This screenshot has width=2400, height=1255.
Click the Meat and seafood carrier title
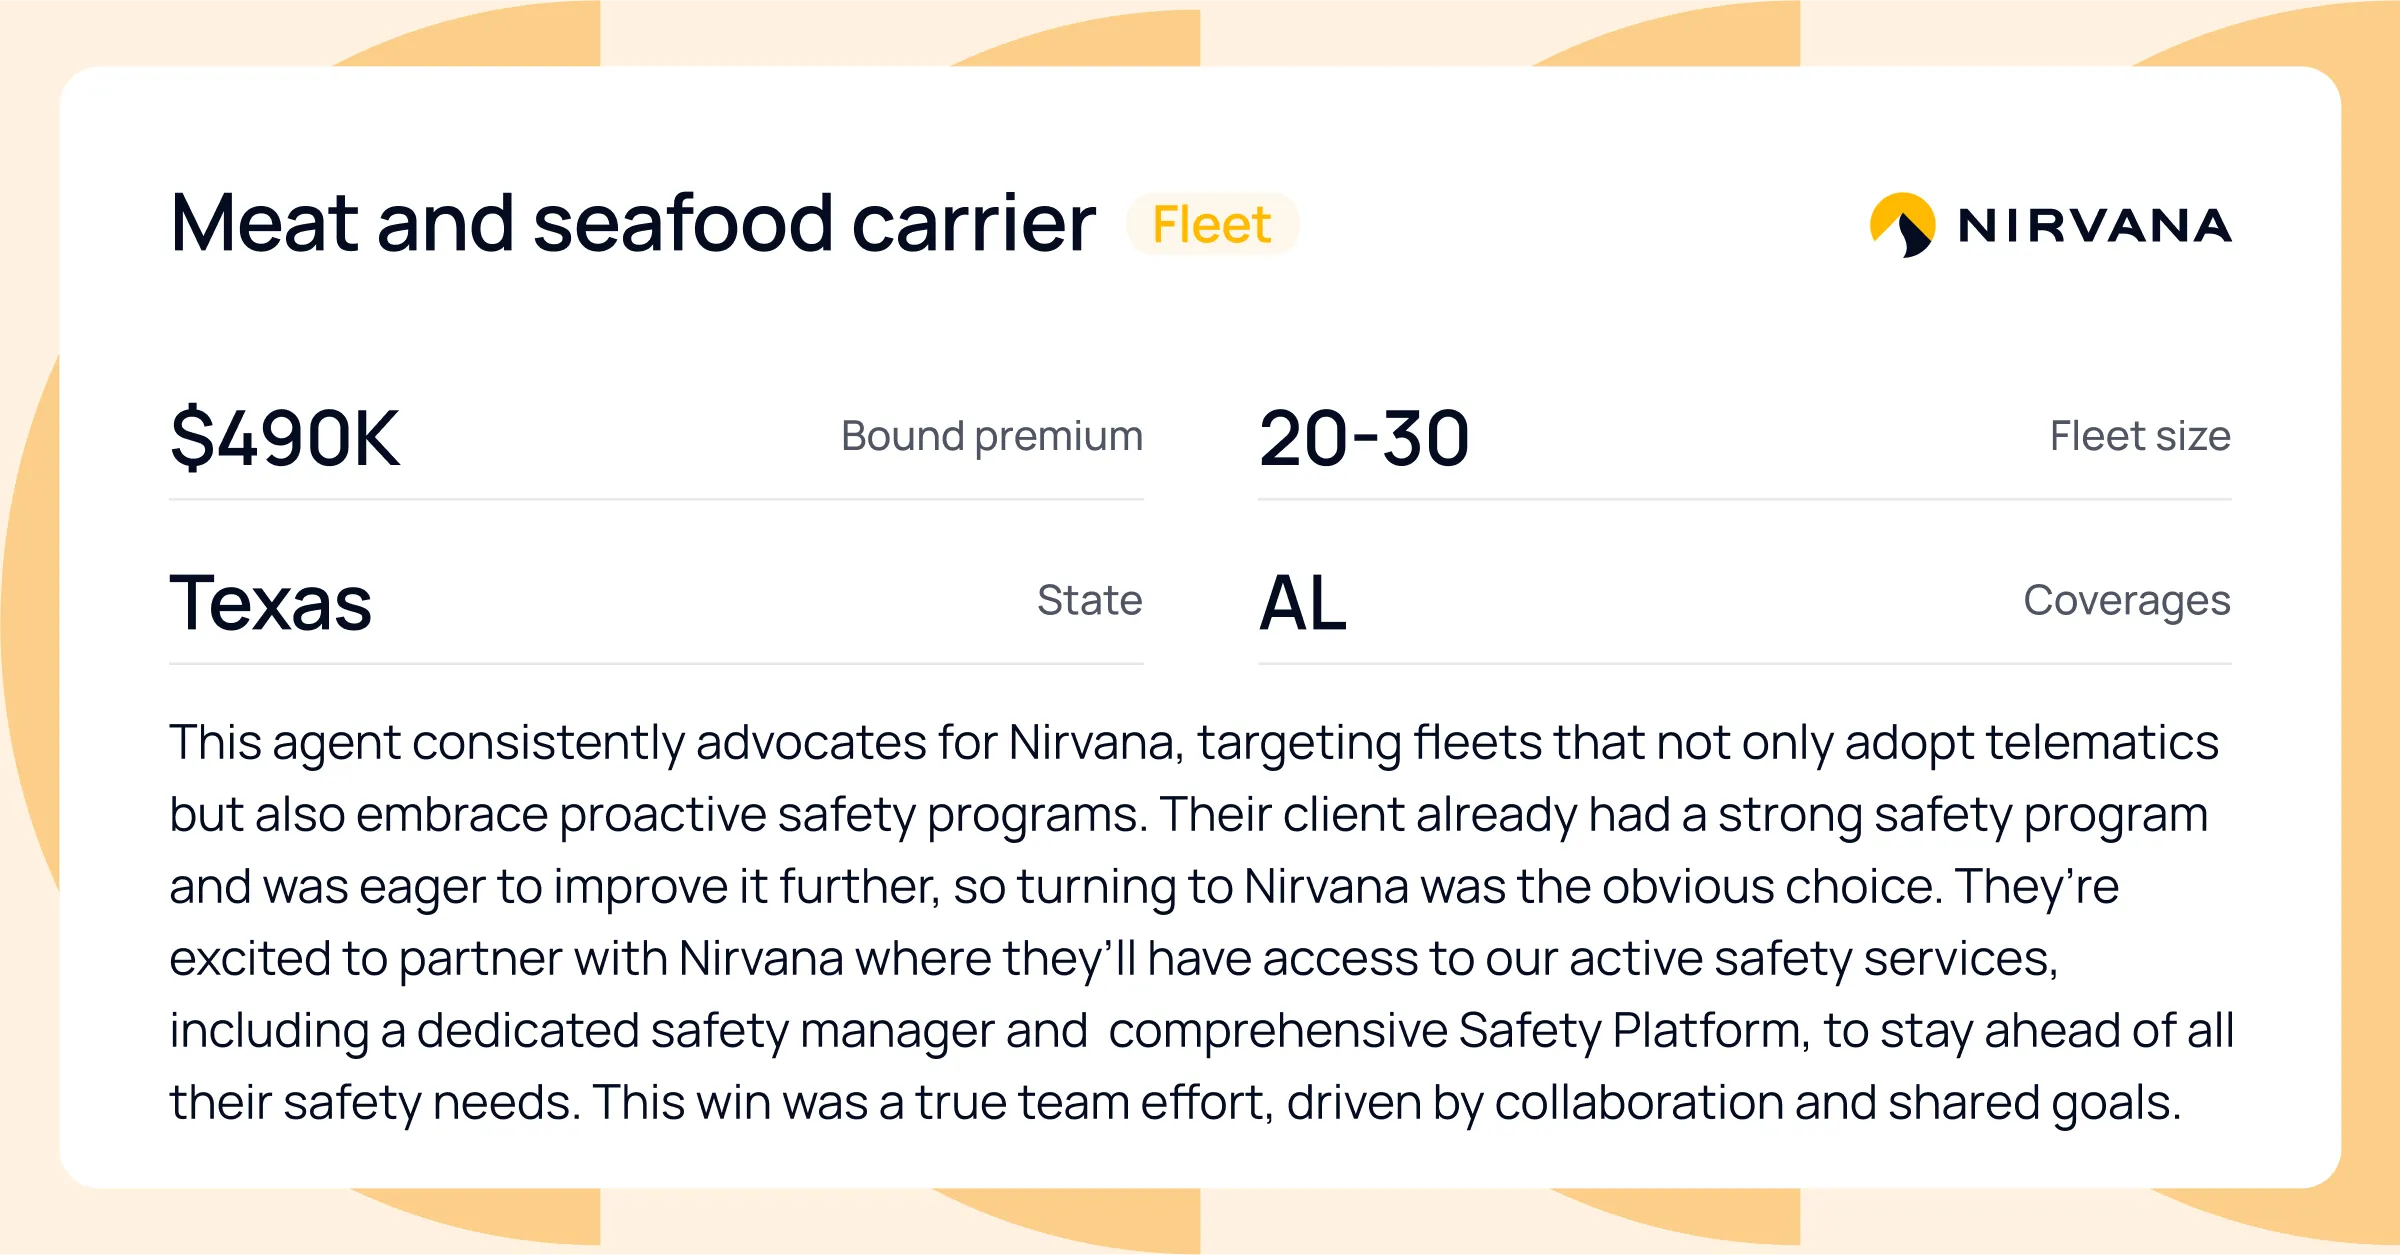(x=633, y=223)
